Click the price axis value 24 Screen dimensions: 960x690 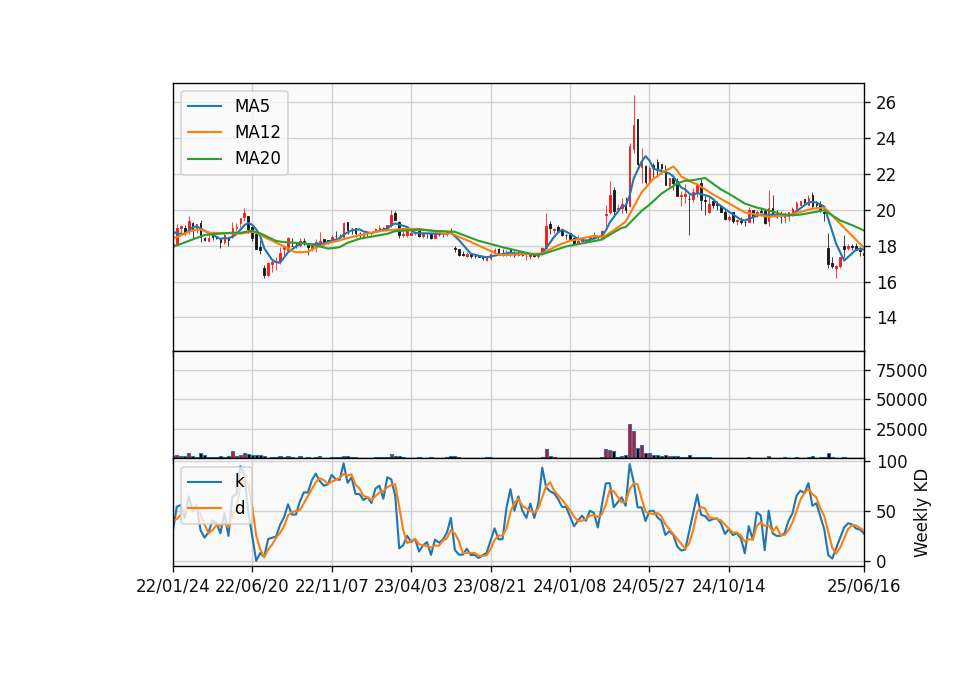(x=886, y=139)
